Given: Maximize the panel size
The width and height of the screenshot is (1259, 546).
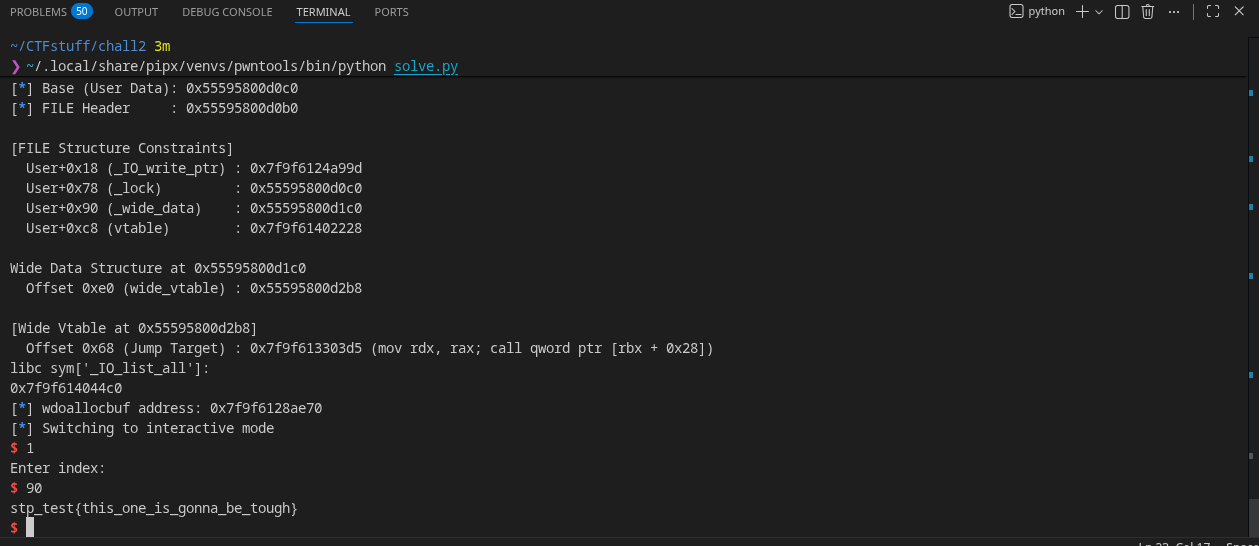Looking at the screenshot, I should [x=1212, y=12].
